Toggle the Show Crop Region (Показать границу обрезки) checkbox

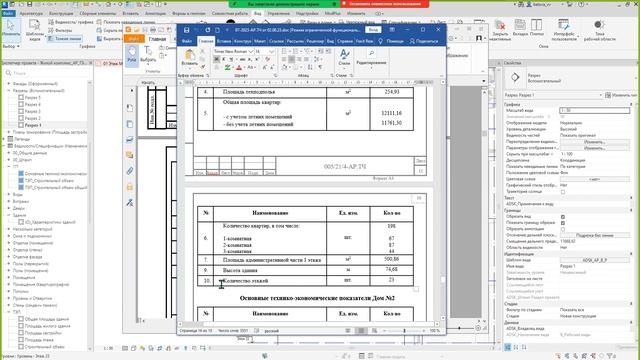click(x=563, y=223)
